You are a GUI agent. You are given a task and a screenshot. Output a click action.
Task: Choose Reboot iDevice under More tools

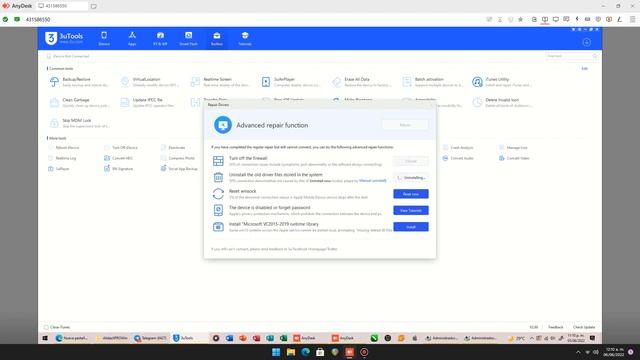[64, 147]
